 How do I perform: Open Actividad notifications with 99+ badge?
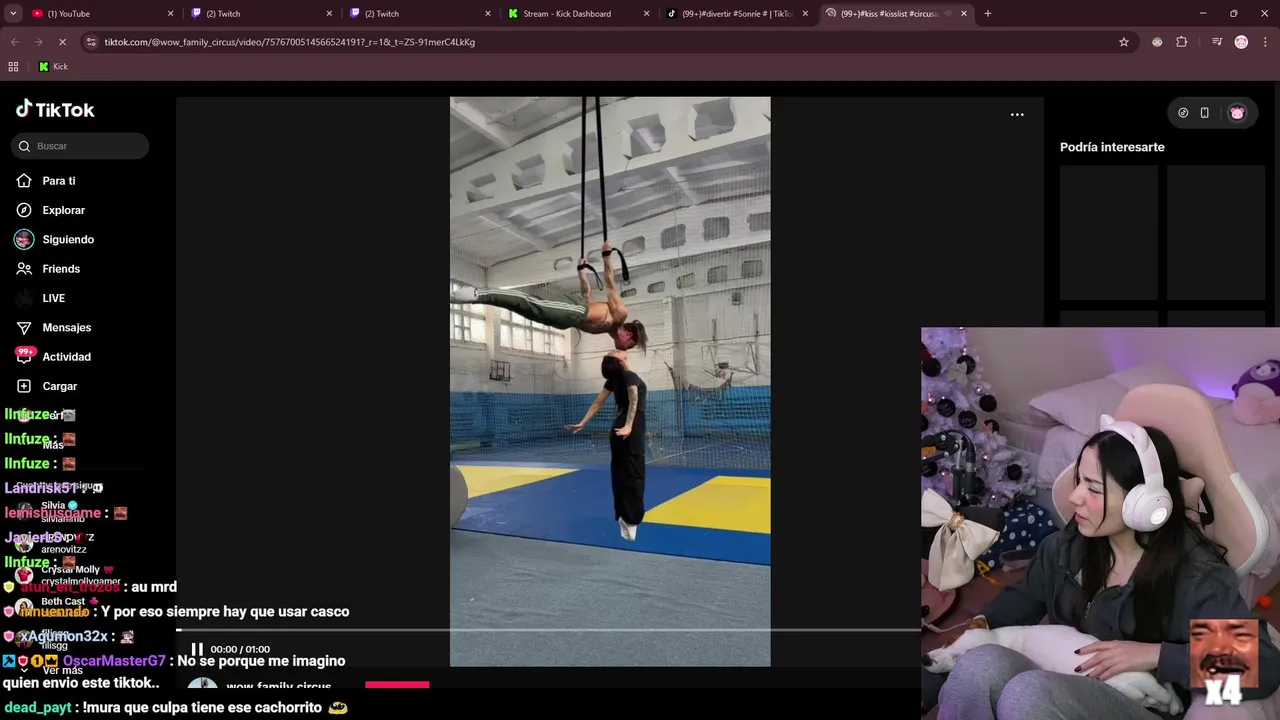pyautogui.click(x=66, y=357)
